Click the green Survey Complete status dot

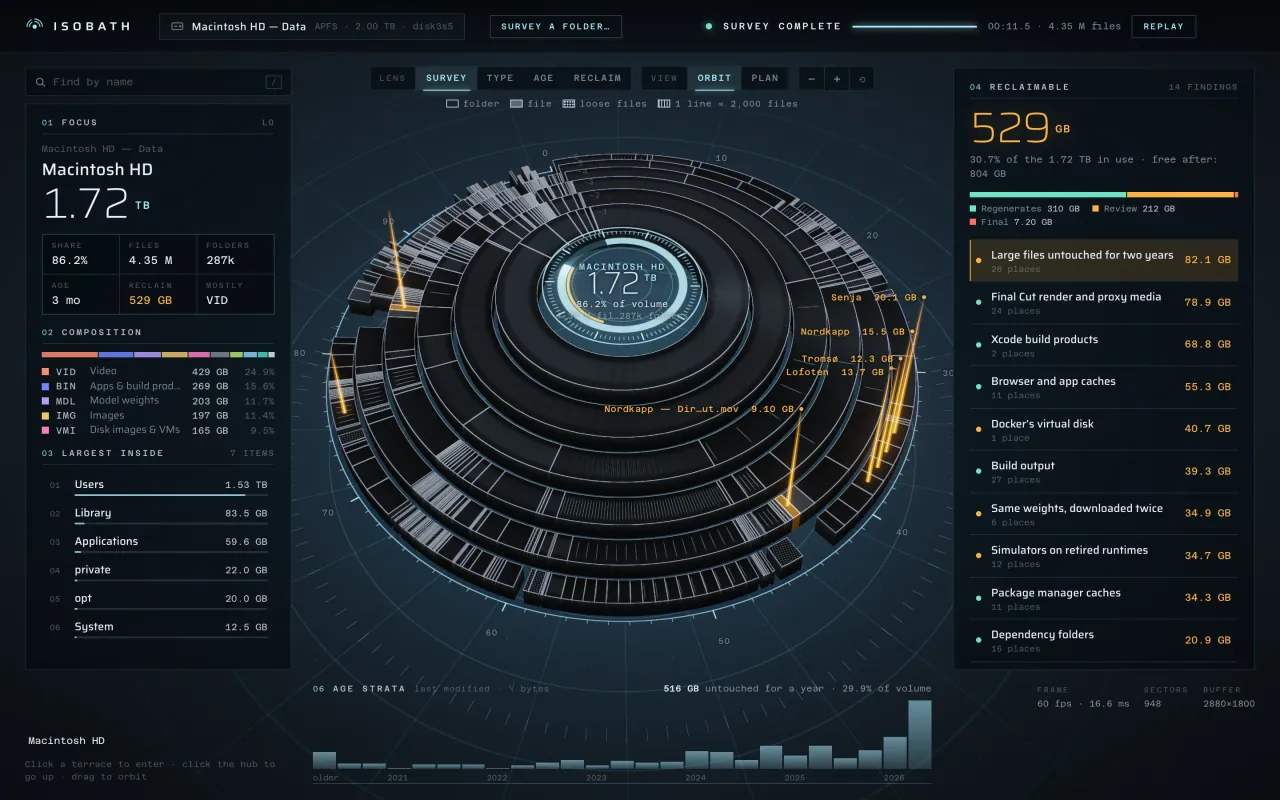[709, 26]
